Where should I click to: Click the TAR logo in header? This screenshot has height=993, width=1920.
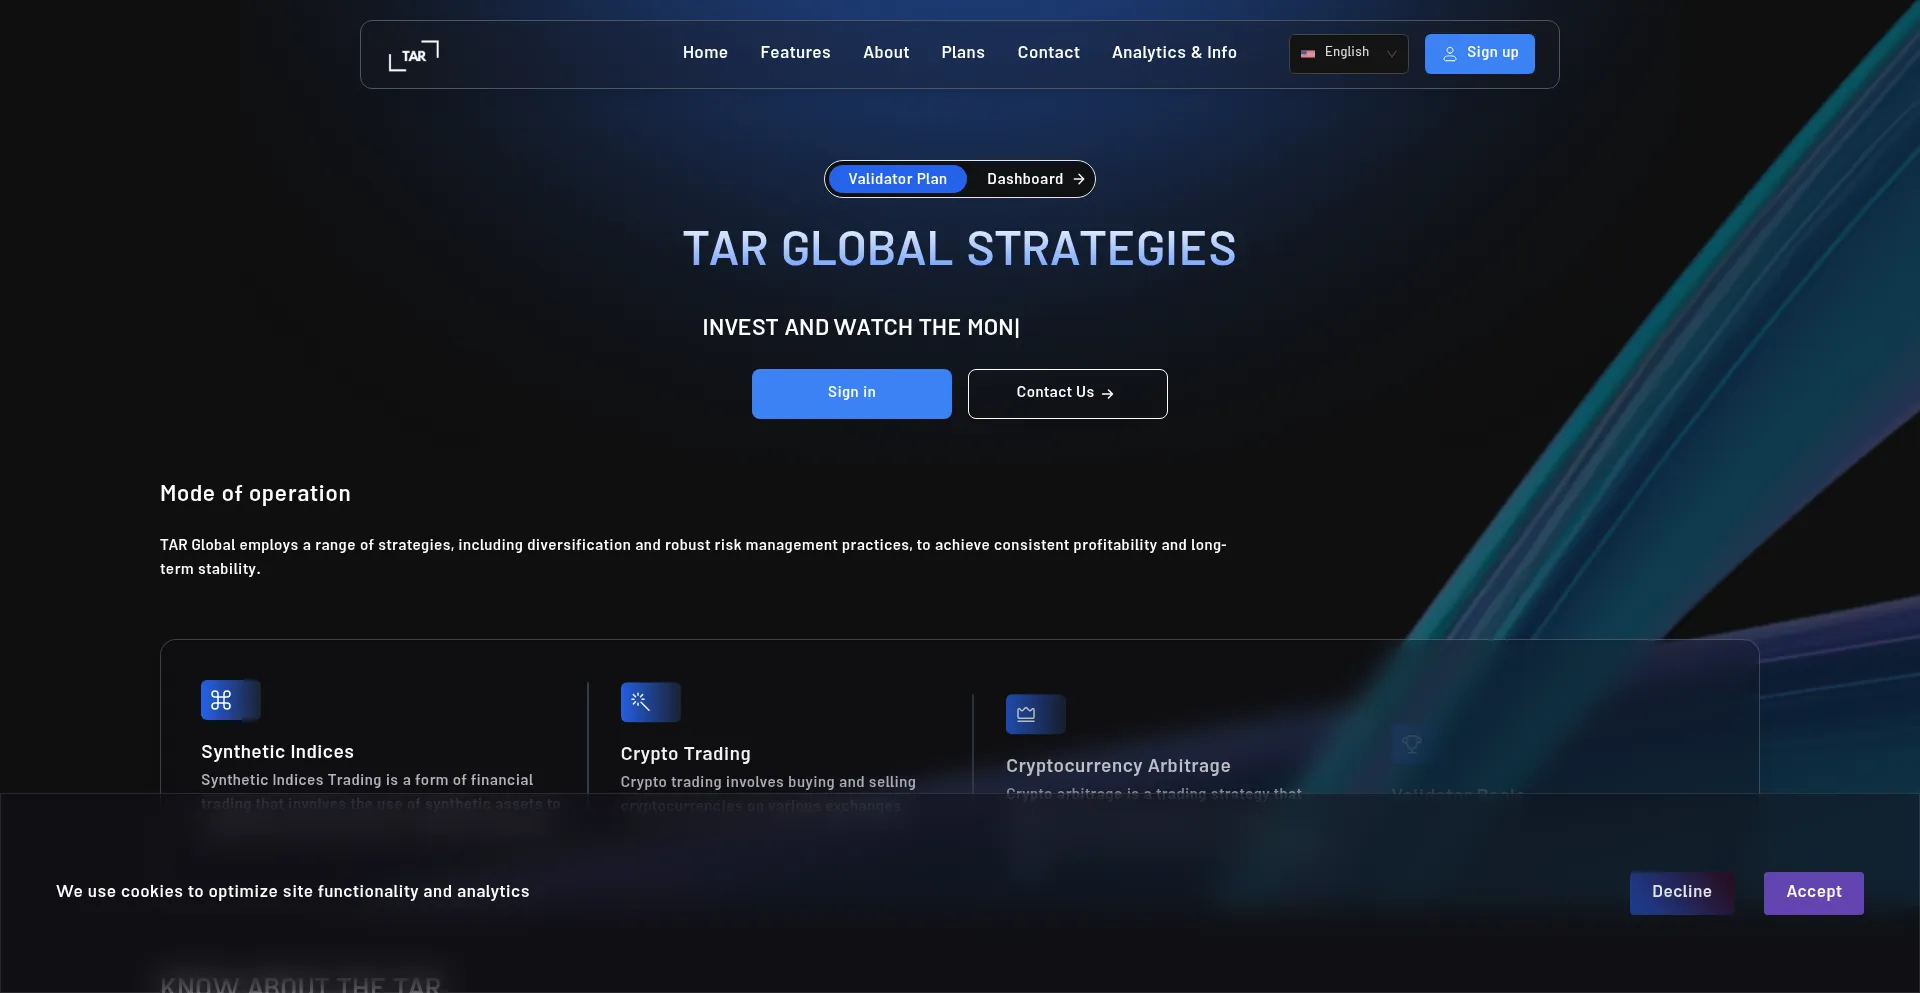pyautogui.click(x=414, y=55)
